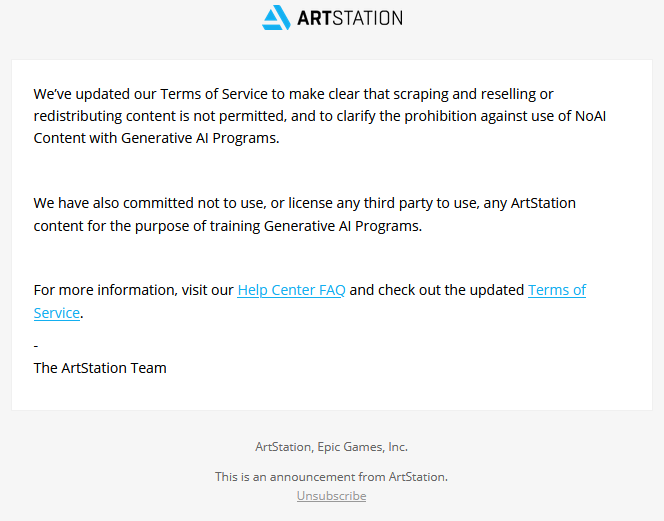Click 'This is an announcement from ArtStation.' text
The height and width of the screenshot is (521, 664).
click(332, 477)
